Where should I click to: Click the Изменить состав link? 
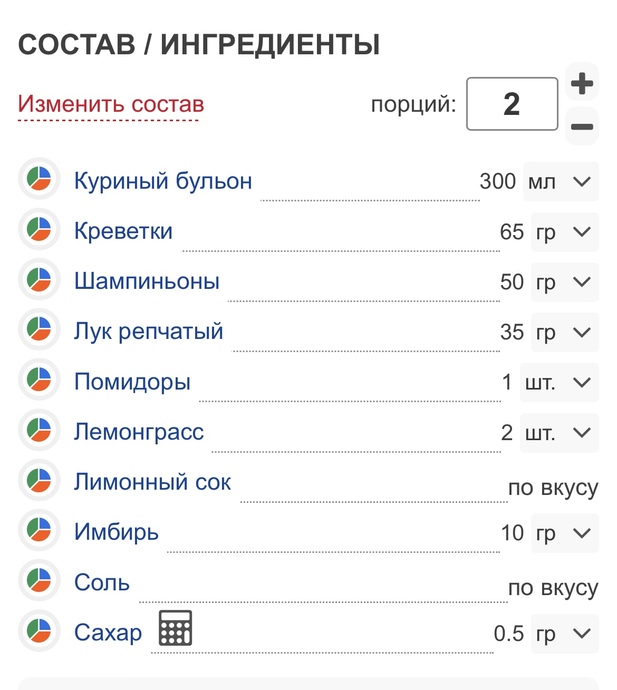(x=111, y=105)
